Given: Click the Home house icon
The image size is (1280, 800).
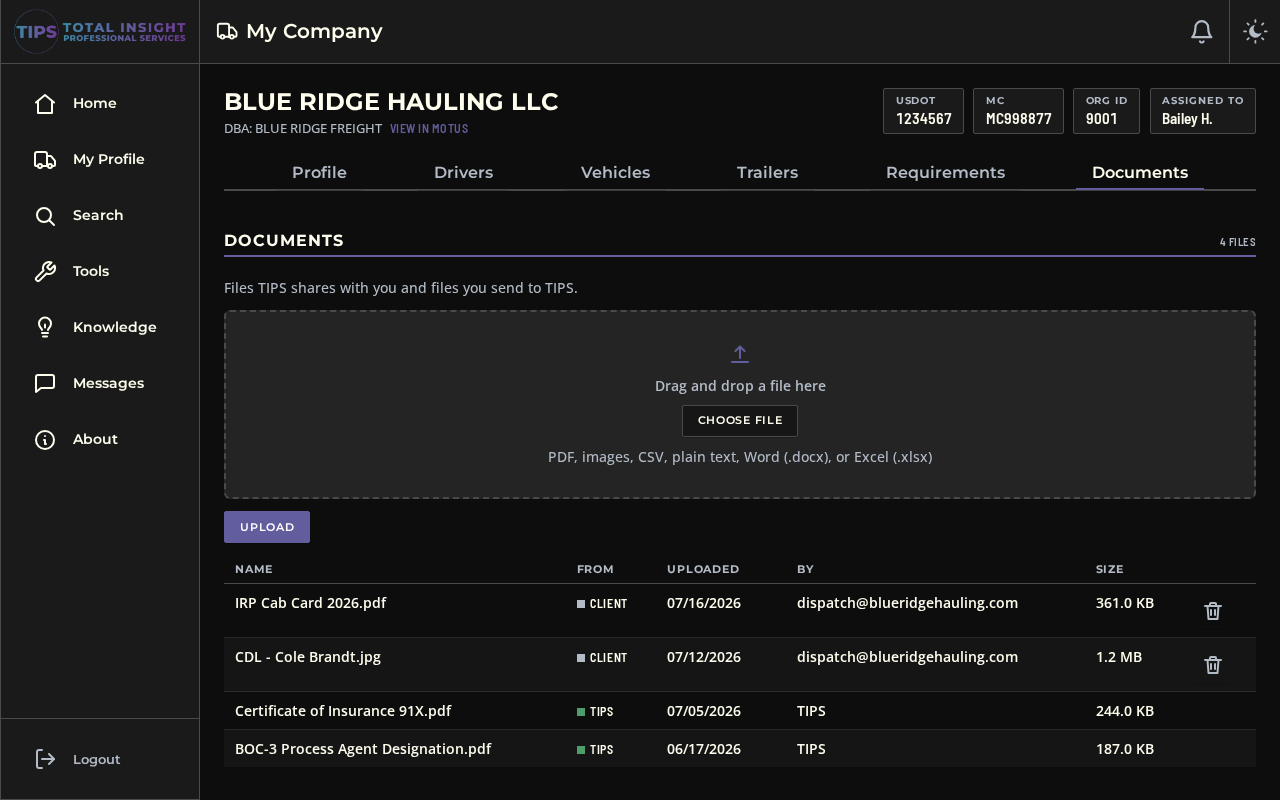Looking at the screenshot, I should coord(45,104).
